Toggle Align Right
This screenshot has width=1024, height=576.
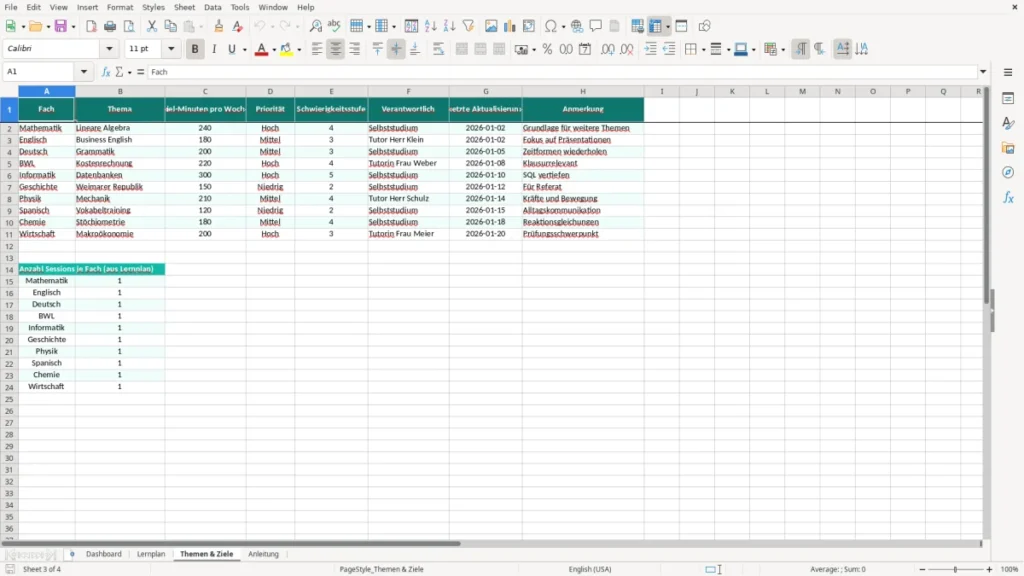coord(355,49)
